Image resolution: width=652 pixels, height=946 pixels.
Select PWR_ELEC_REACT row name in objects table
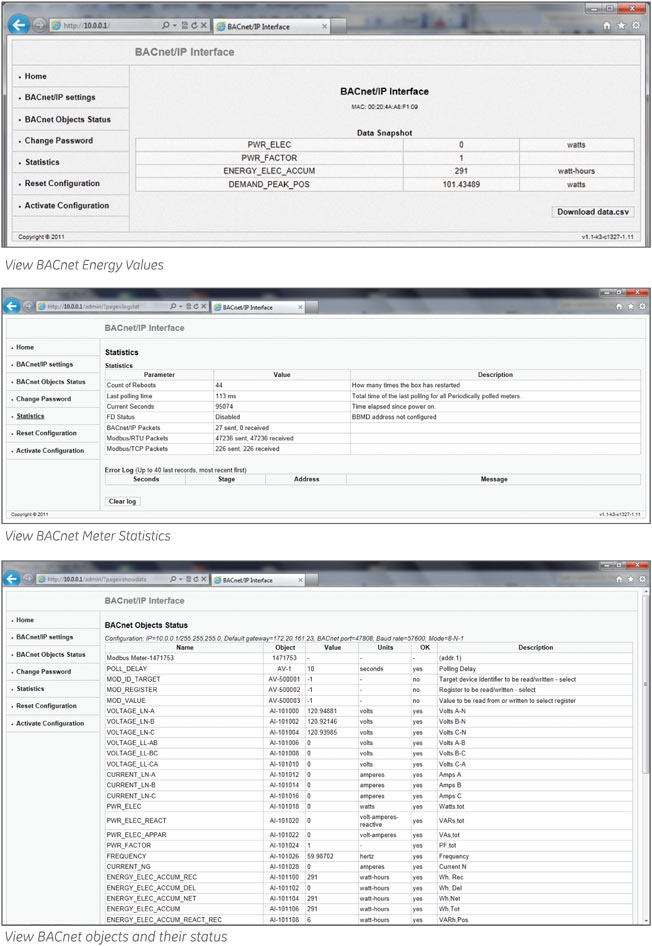(136, 821)
